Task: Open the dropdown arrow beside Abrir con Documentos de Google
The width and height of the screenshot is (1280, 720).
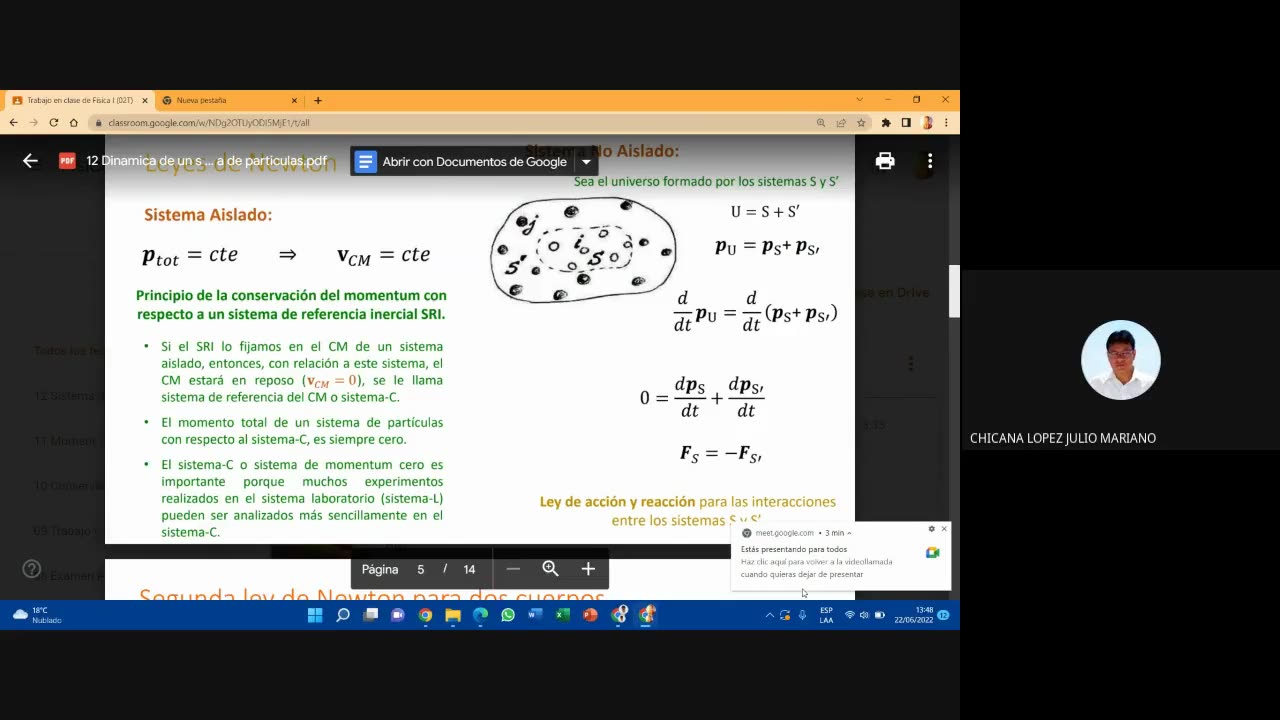Action: coord(586,162)
